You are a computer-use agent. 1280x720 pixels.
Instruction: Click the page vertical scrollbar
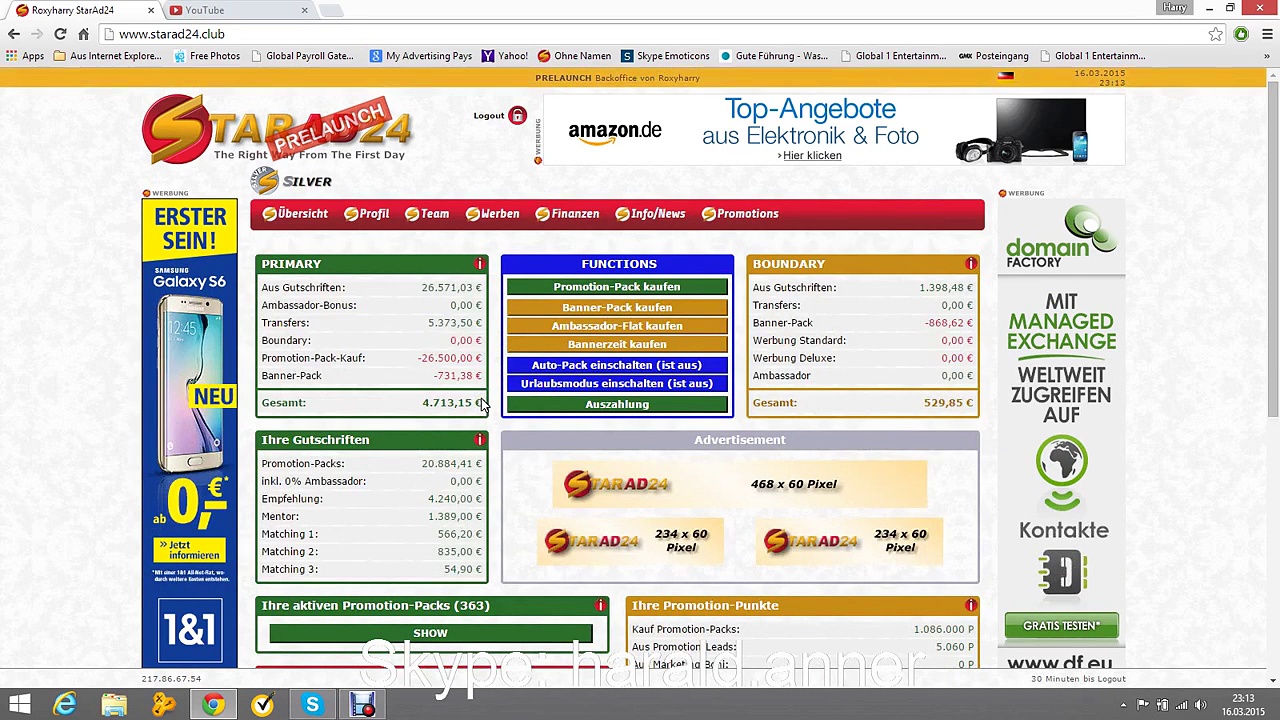pyautogui.click(x=1273, y=380)
